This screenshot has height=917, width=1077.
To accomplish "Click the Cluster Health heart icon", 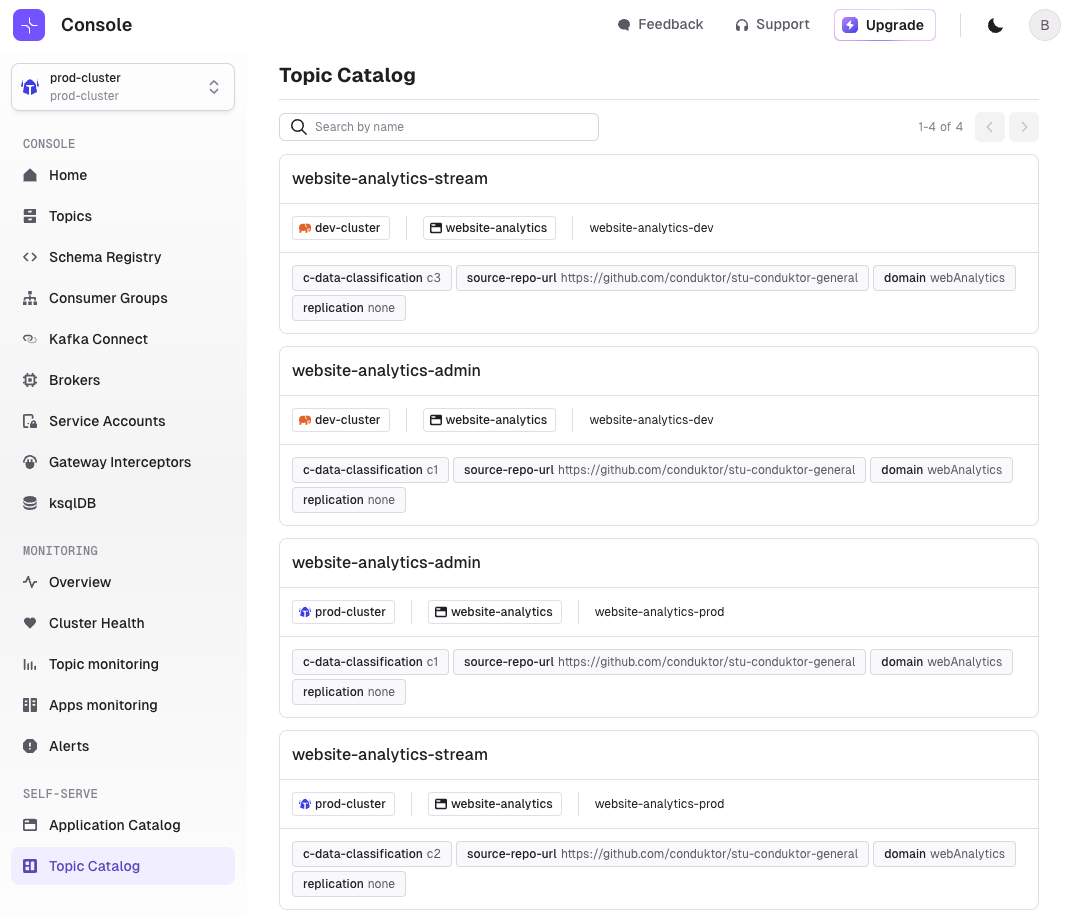I will tap(30, 623).
